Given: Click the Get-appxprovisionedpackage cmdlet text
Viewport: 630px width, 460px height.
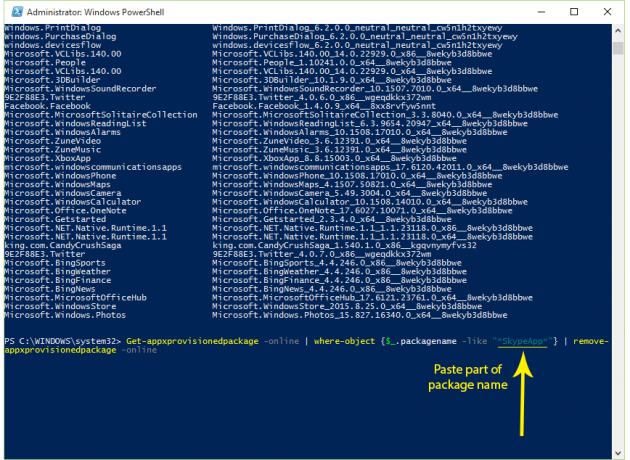Looking at the screenshot, I should coord(181,342).
